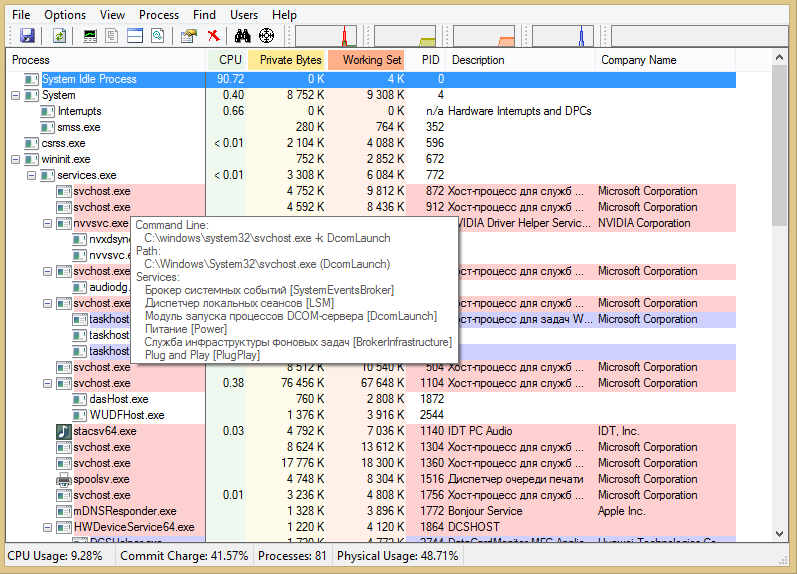The height and width of the screenshot is (574, 797).
Task: Collapse the HWDeviceService64.exe tree node
Action: click(47, 527)
